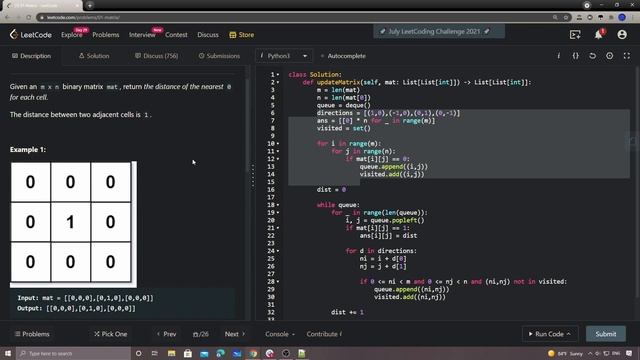Click the problem set counter /26
The width and height of the screenshot is (640, 360).
[200, 334]
